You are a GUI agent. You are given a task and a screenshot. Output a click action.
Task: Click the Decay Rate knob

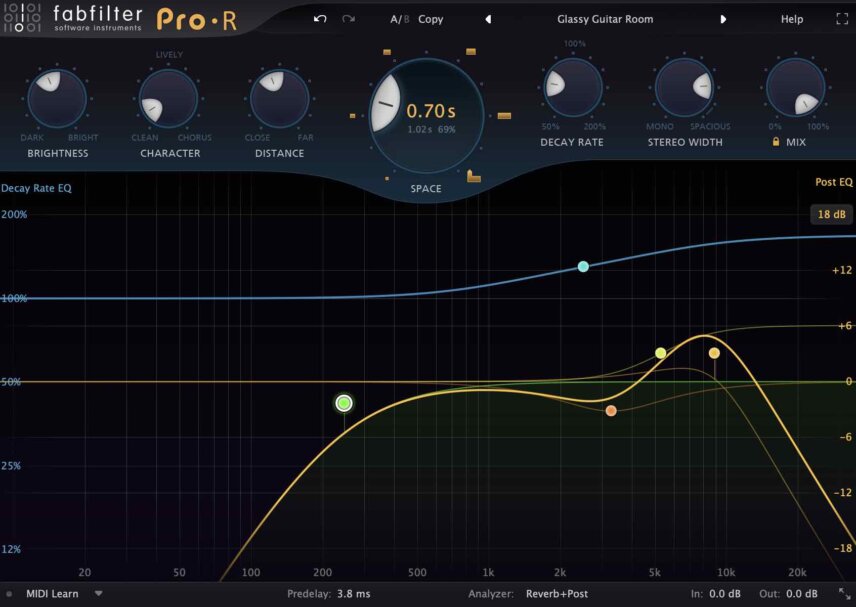pyautogui.click(x=573, y=87)
